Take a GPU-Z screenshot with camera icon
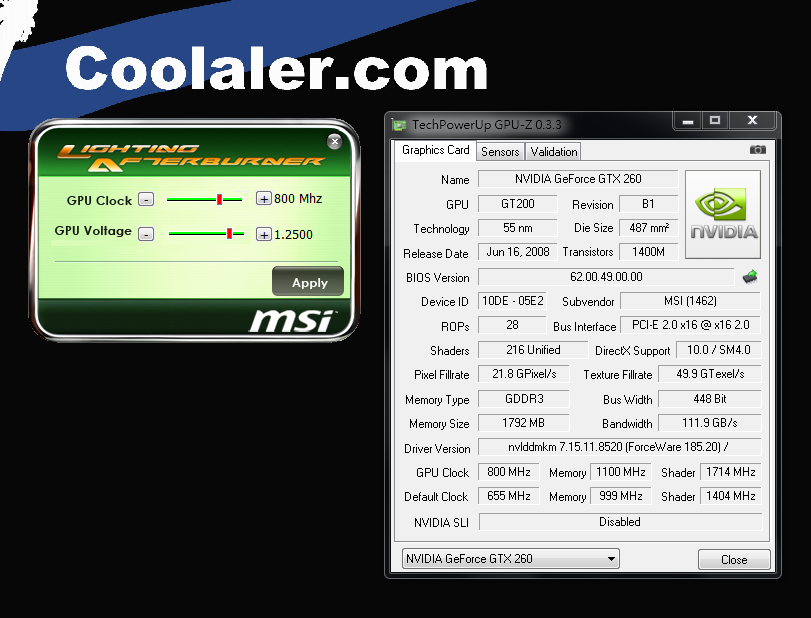Image resolution: width=811 pixels, height=618 pixels. coord(758,150)
